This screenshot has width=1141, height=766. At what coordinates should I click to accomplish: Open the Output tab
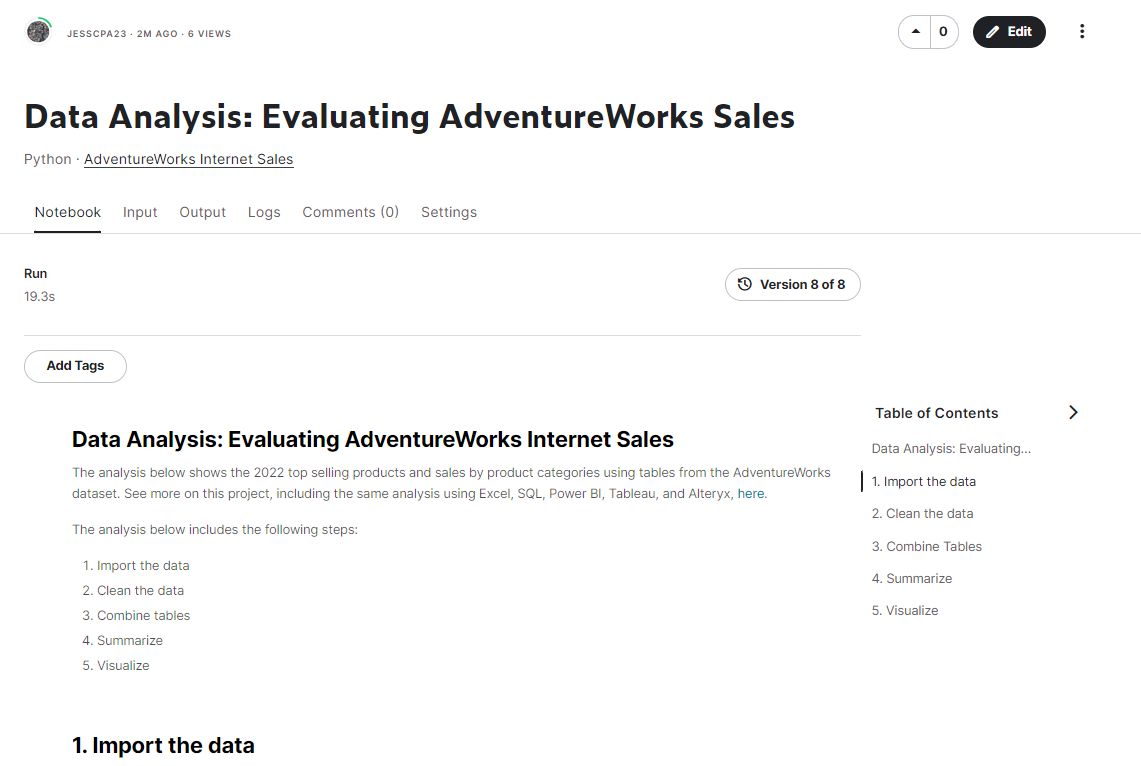pyautogui.click(x=202, y=212)
